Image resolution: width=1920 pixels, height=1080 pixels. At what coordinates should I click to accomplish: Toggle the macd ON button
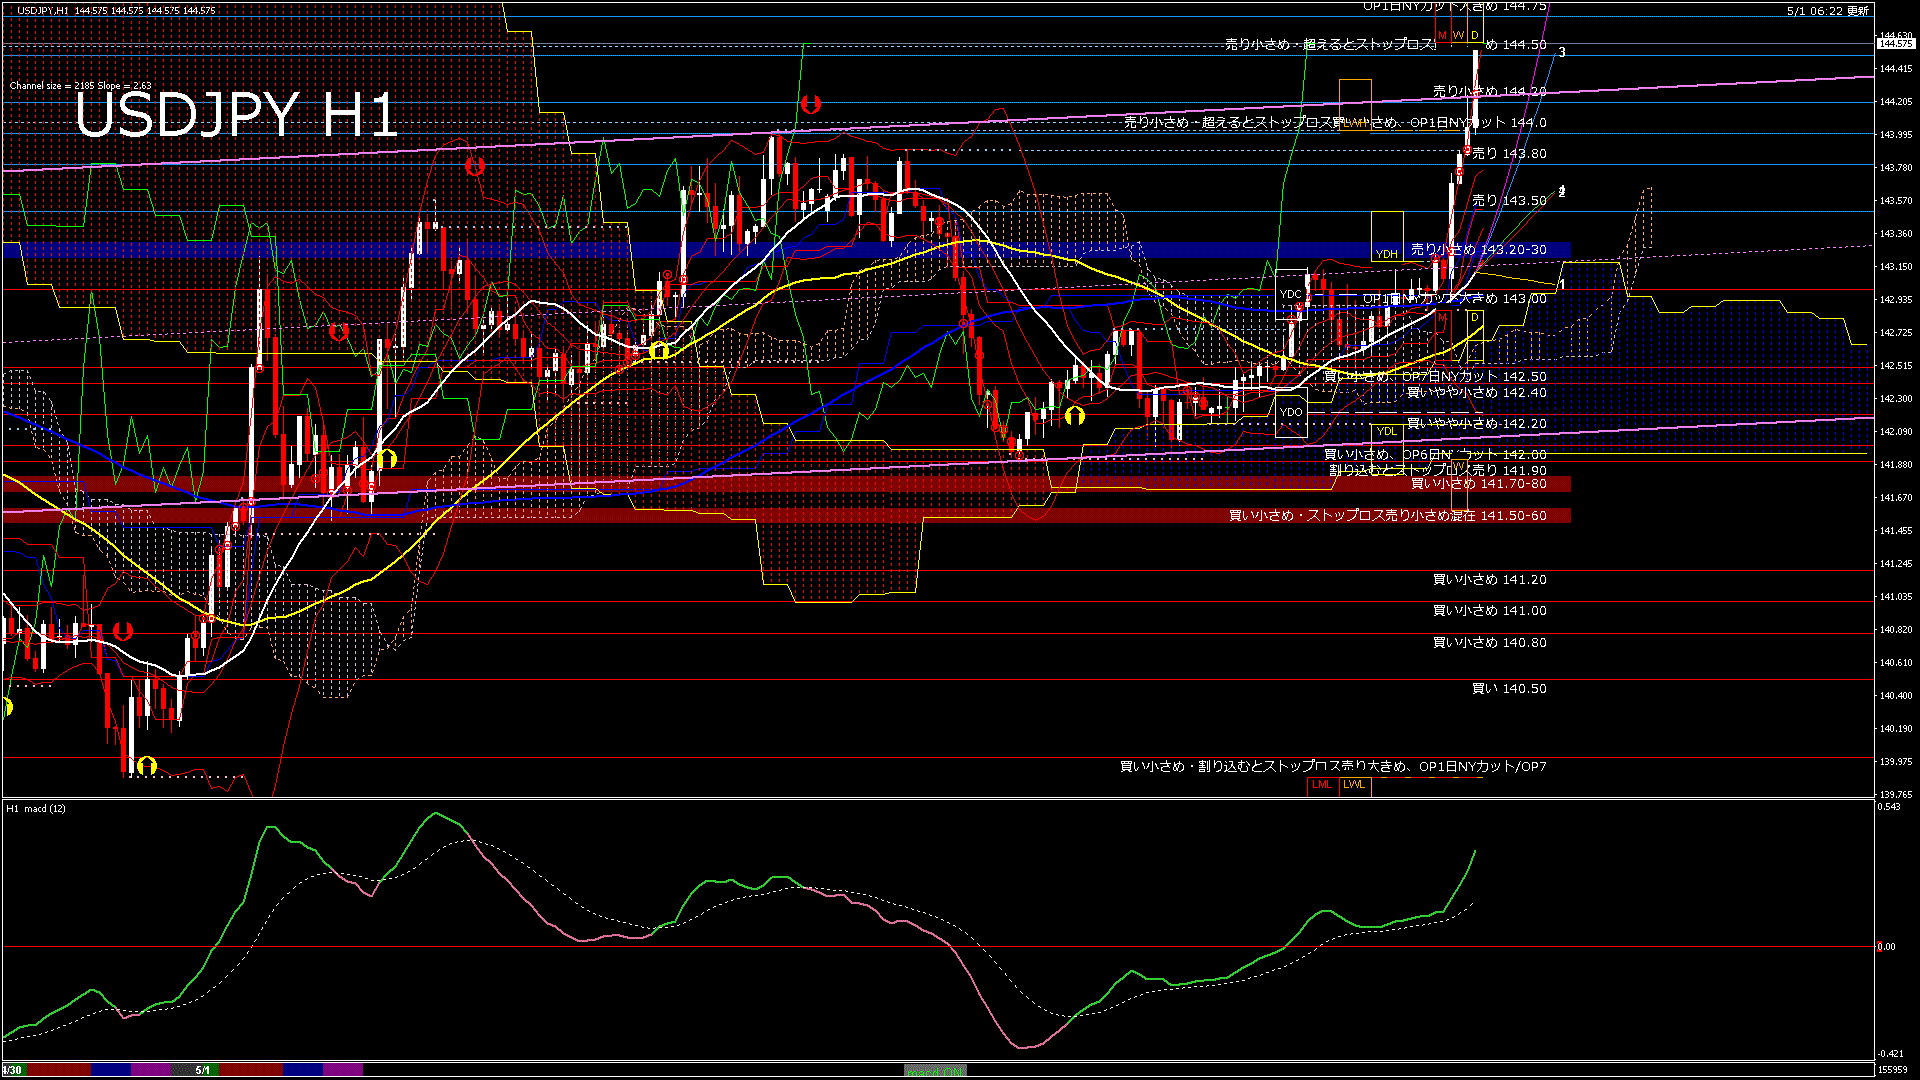coord(935,1070)
